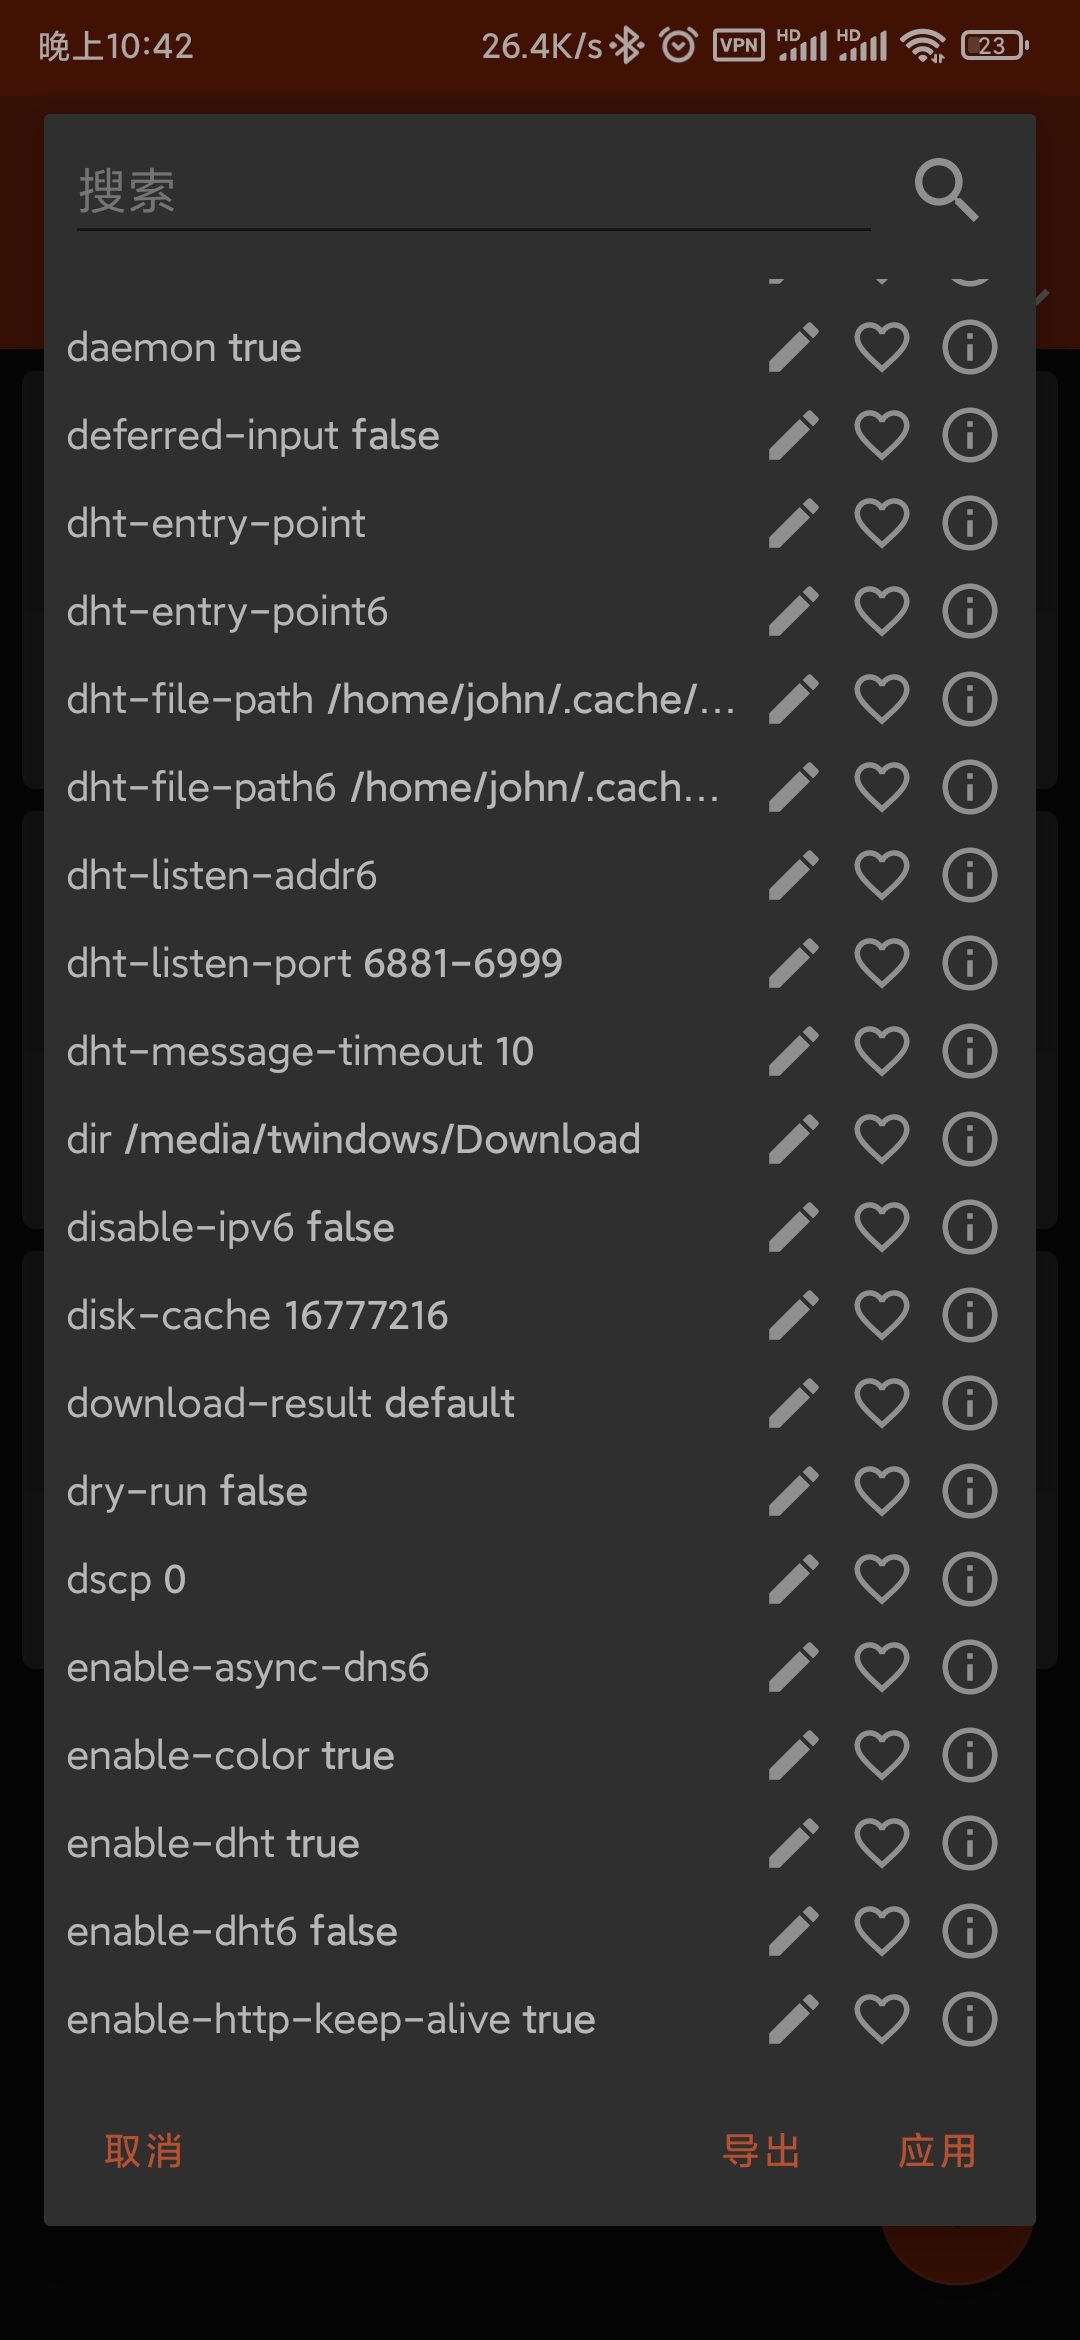This screenshot has height=2340, width=1080.
Task: Edit the dir download path
Action: pyautogui.click(x=794, y=1140)
